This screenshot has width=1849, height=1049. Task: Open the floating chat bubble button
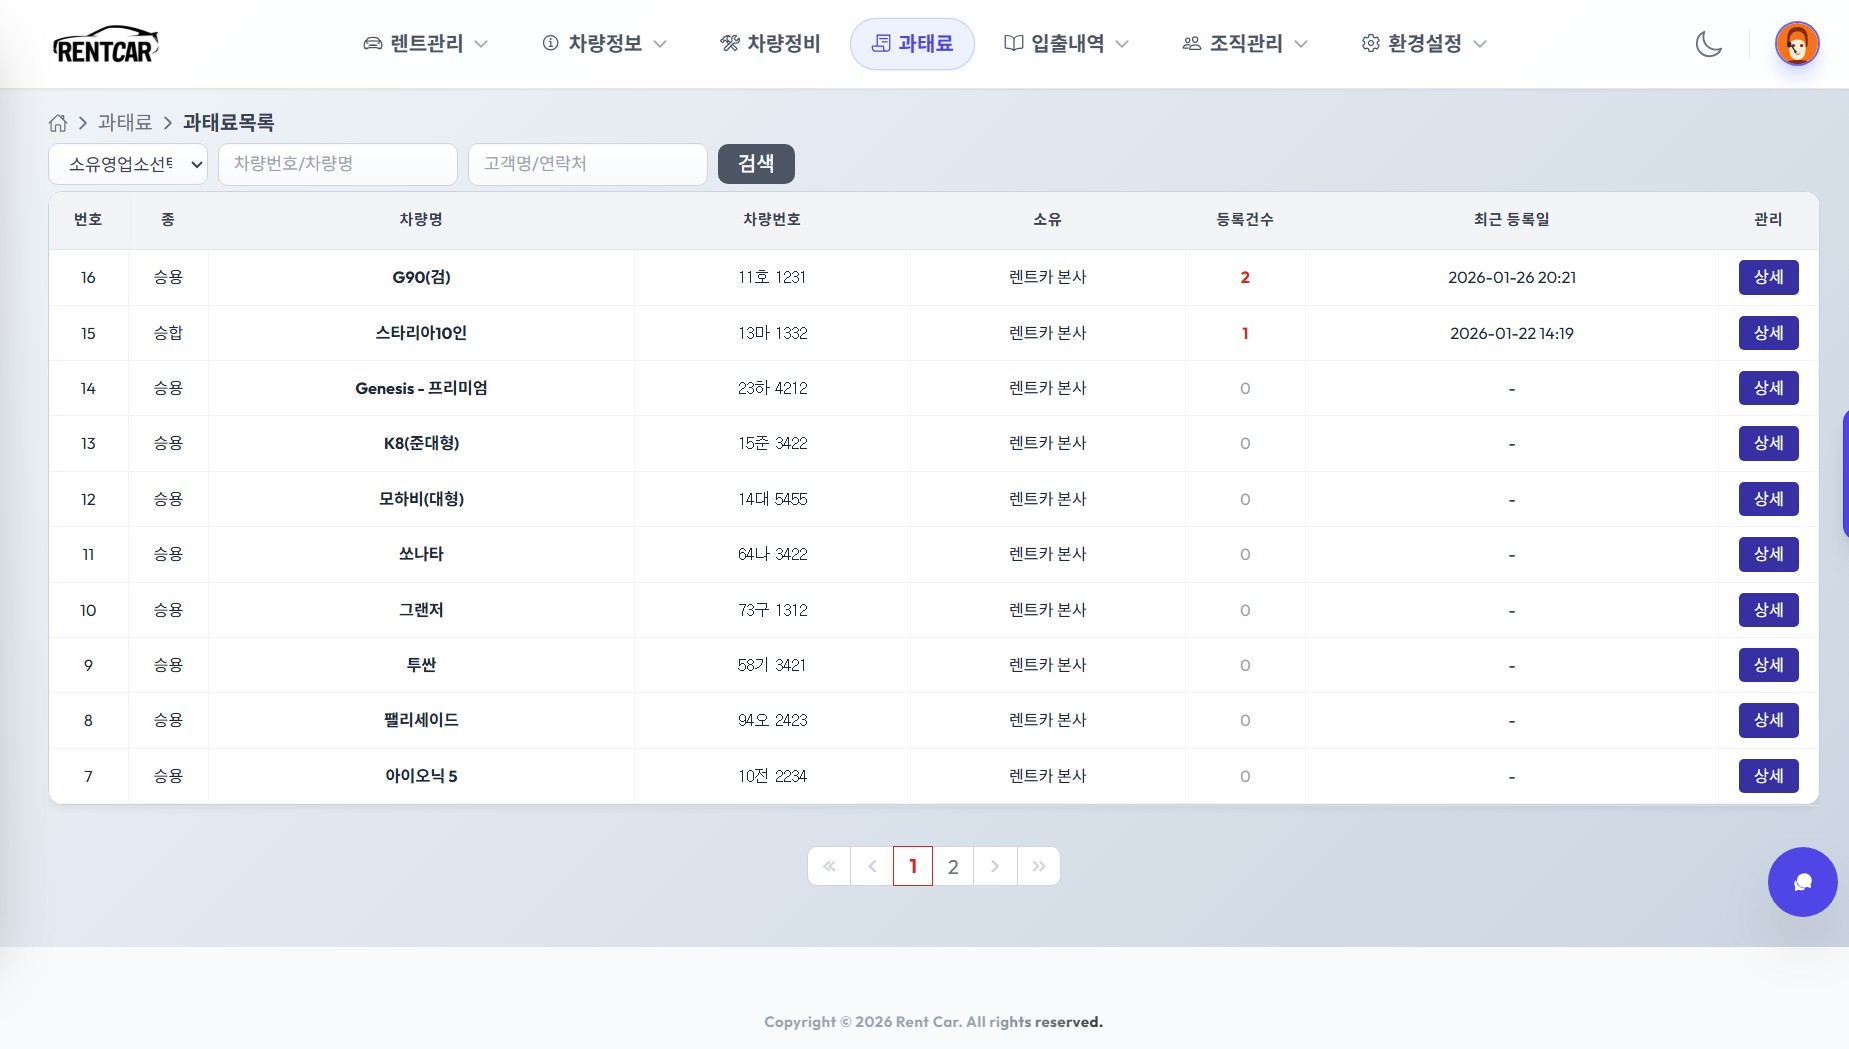coord(1802,882)
